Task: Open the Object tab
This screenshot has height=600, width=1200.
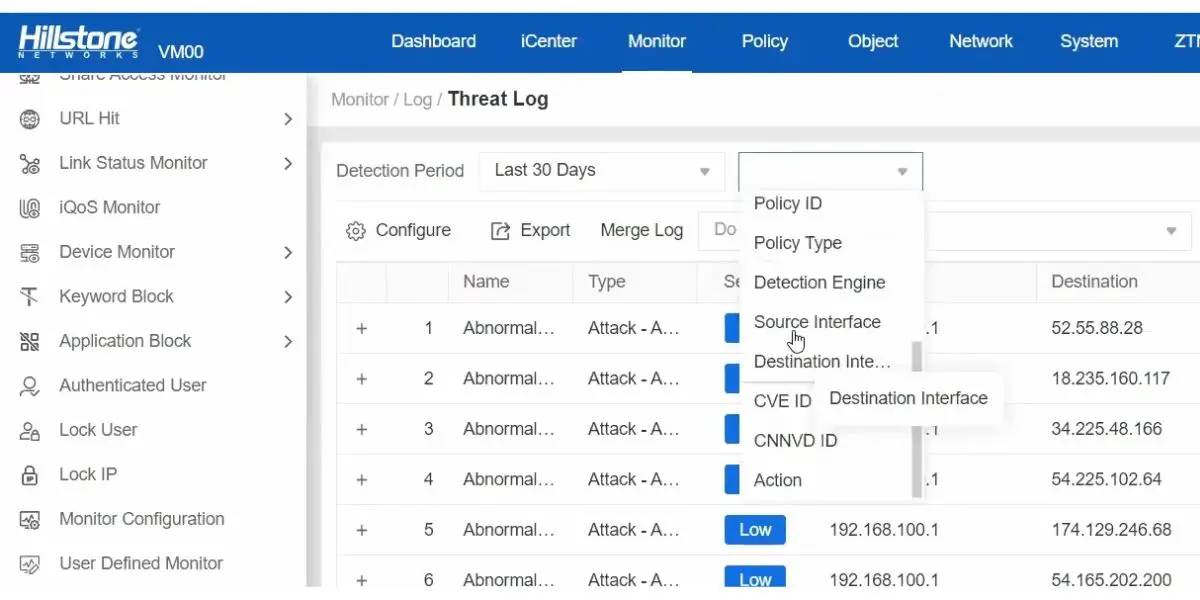Action: point(873,41)
